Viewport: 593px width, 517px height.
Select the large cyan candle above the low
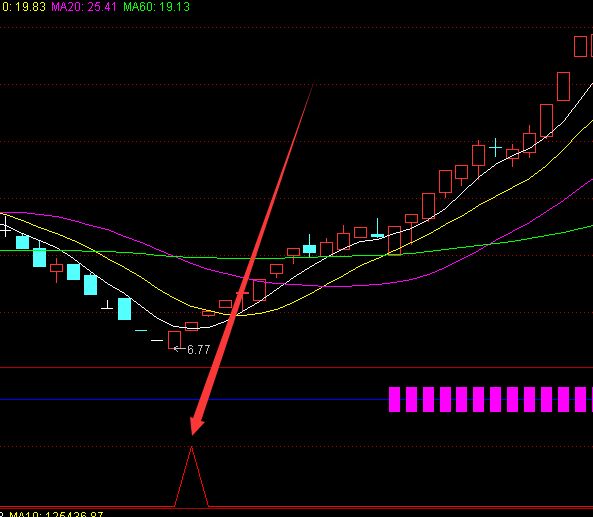click(124, 309)
